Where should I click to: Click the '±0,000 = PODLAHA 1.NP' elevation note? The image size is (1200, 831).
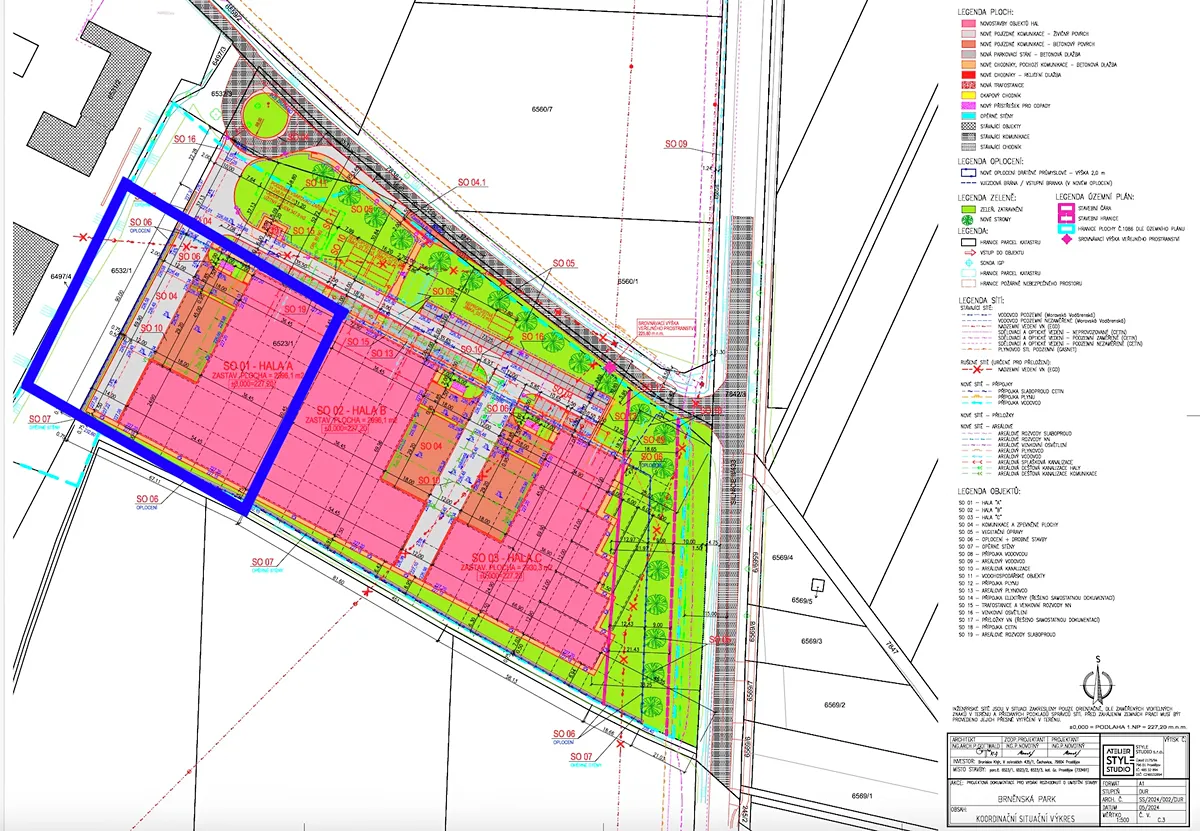tap(1128, 727)
